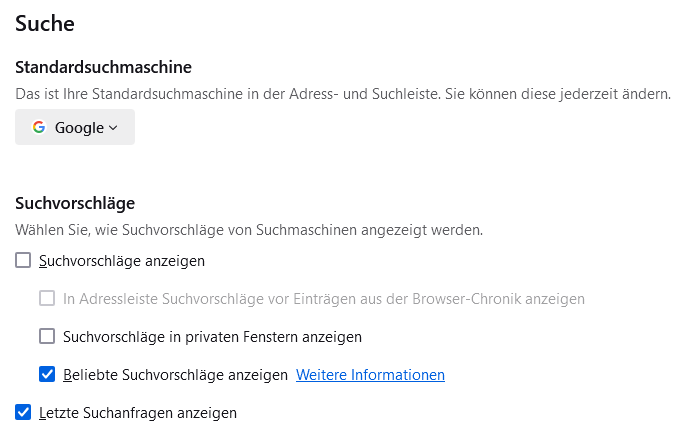Tick the greyed-out Adressleiste Suchvorschläge checkbox
The height and width of the screenshot is (445, 684).
click(47, 298)
